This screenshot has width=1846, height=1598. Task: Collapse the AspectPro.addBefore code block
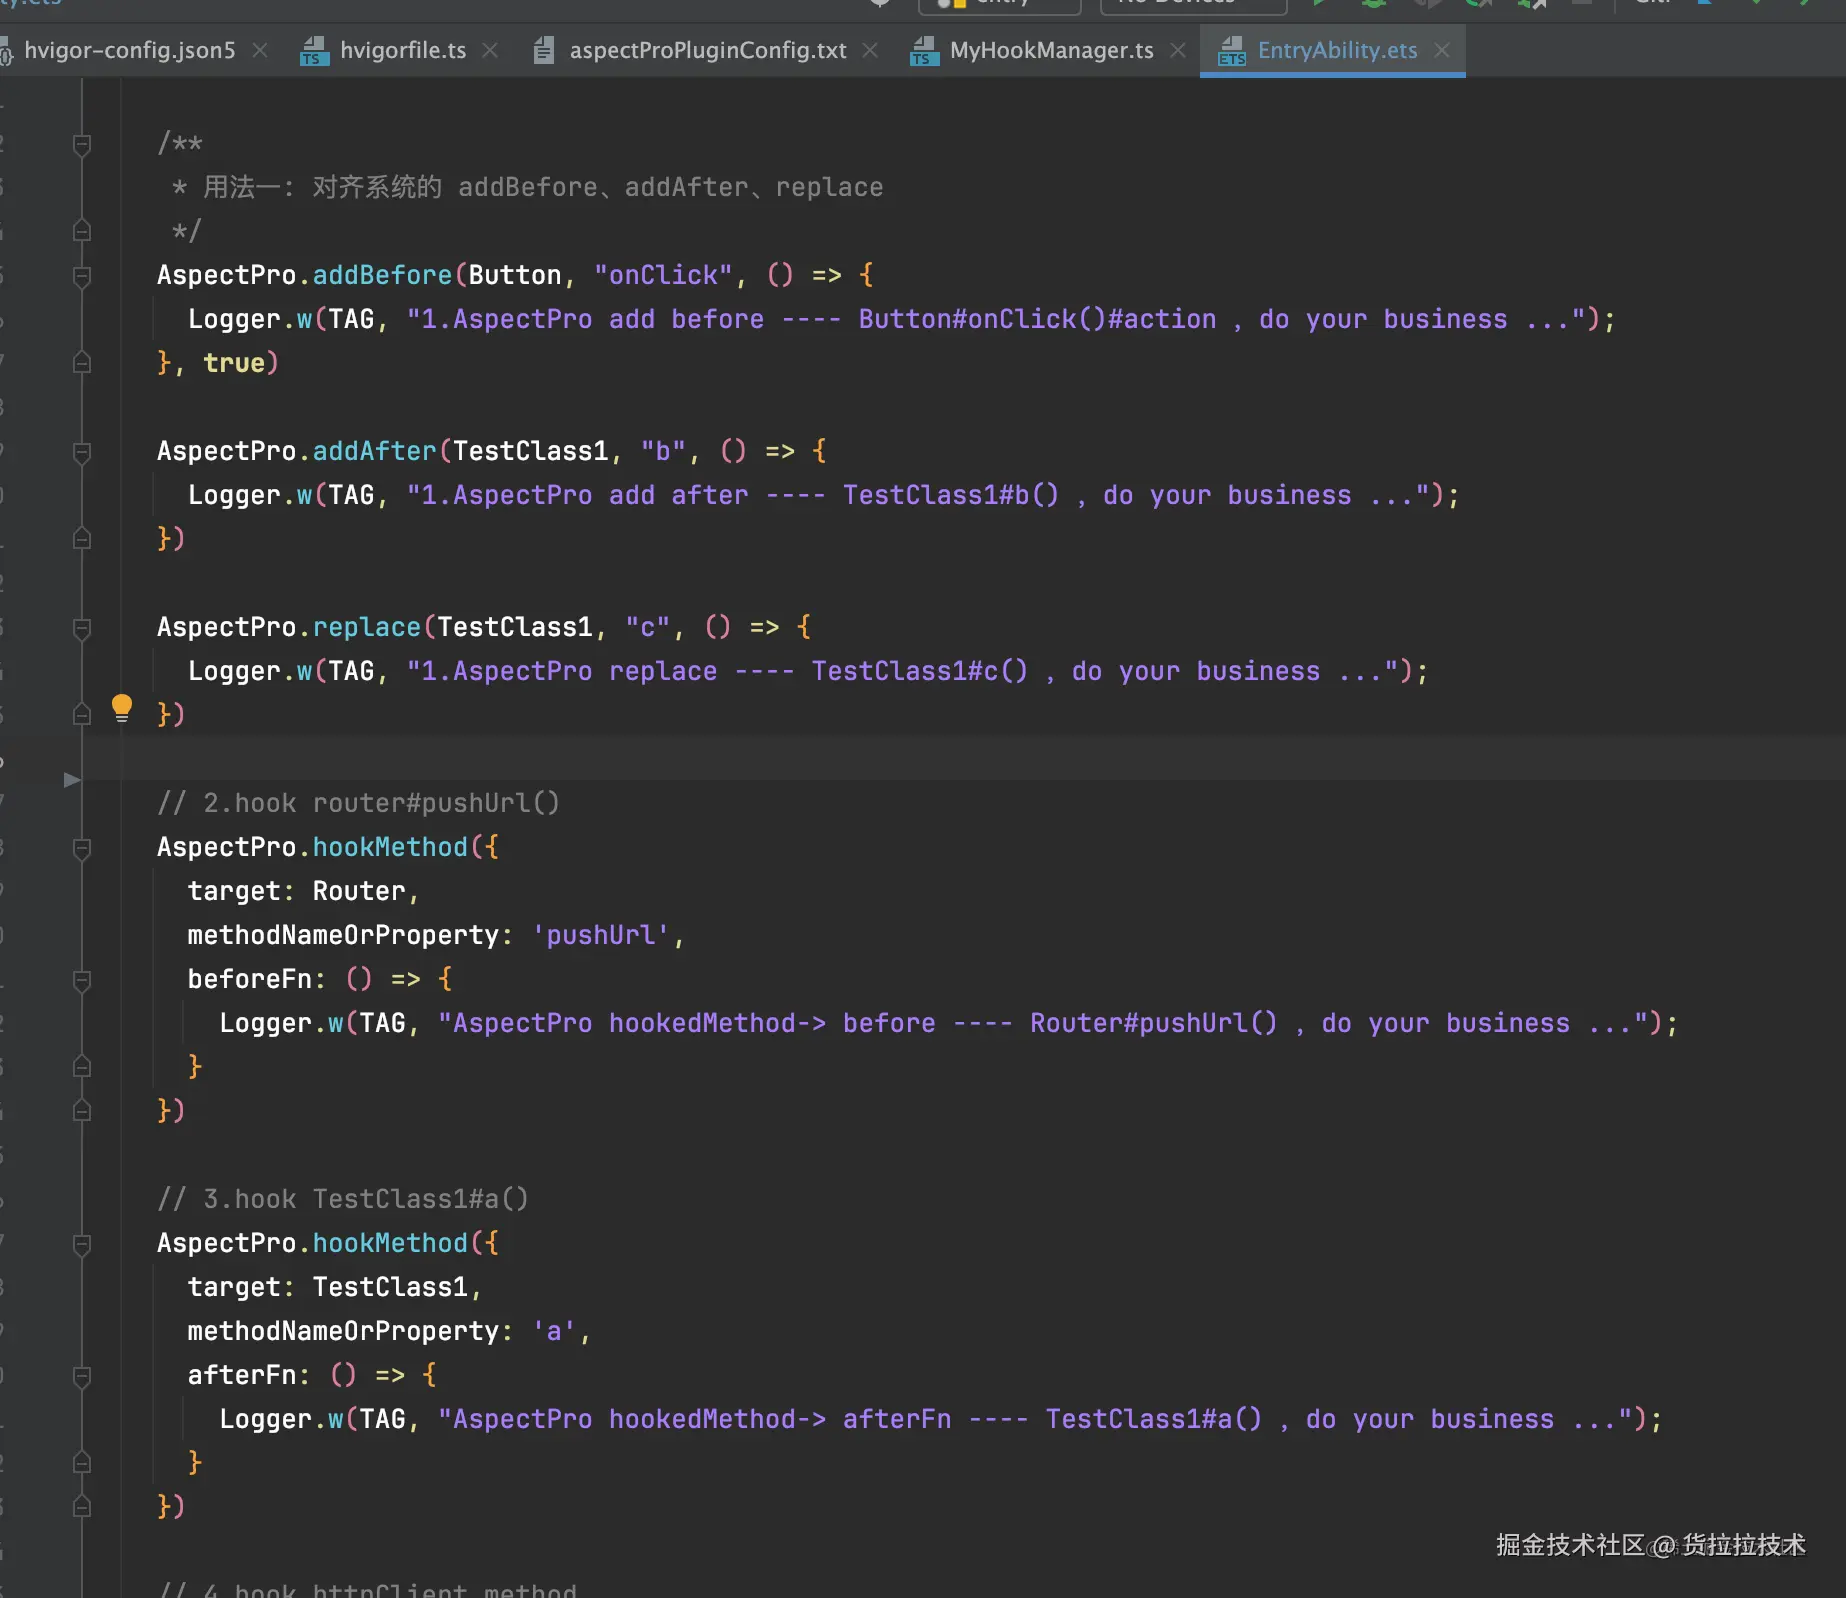click(x=82, y=276)
